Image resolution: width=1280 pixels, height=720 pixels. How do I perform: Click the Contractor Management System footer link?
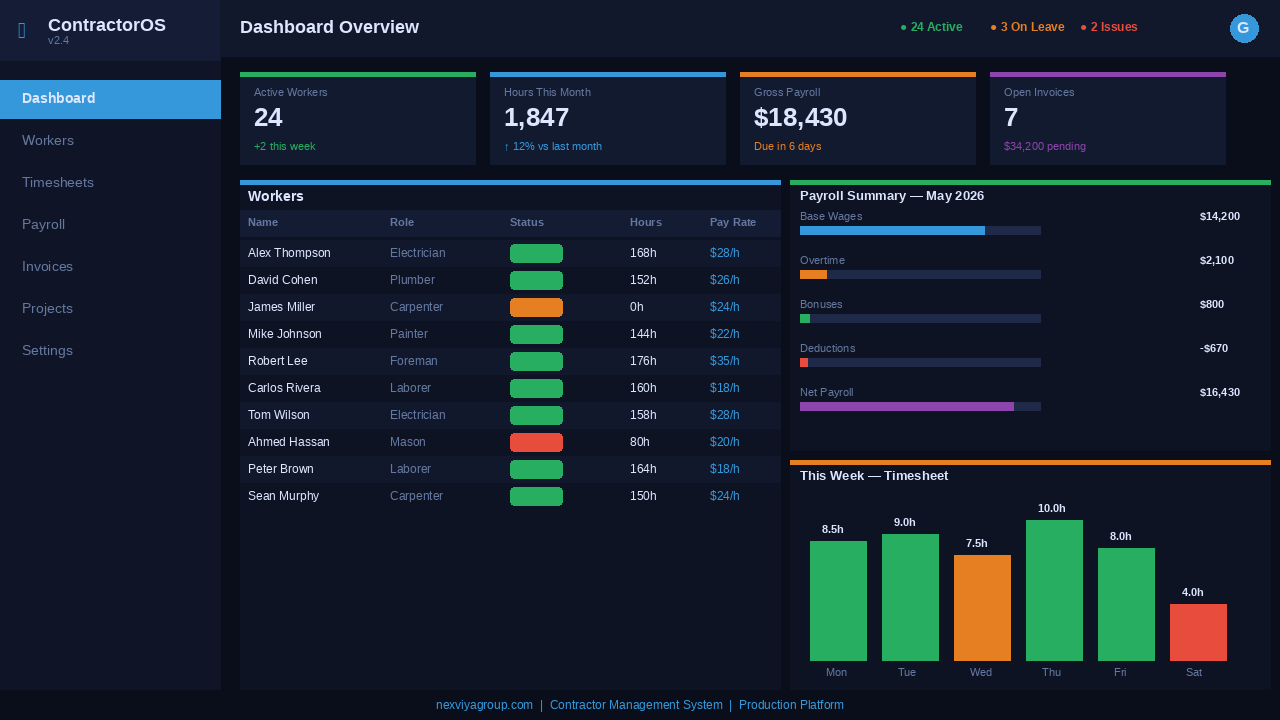(x=636, y=705)
